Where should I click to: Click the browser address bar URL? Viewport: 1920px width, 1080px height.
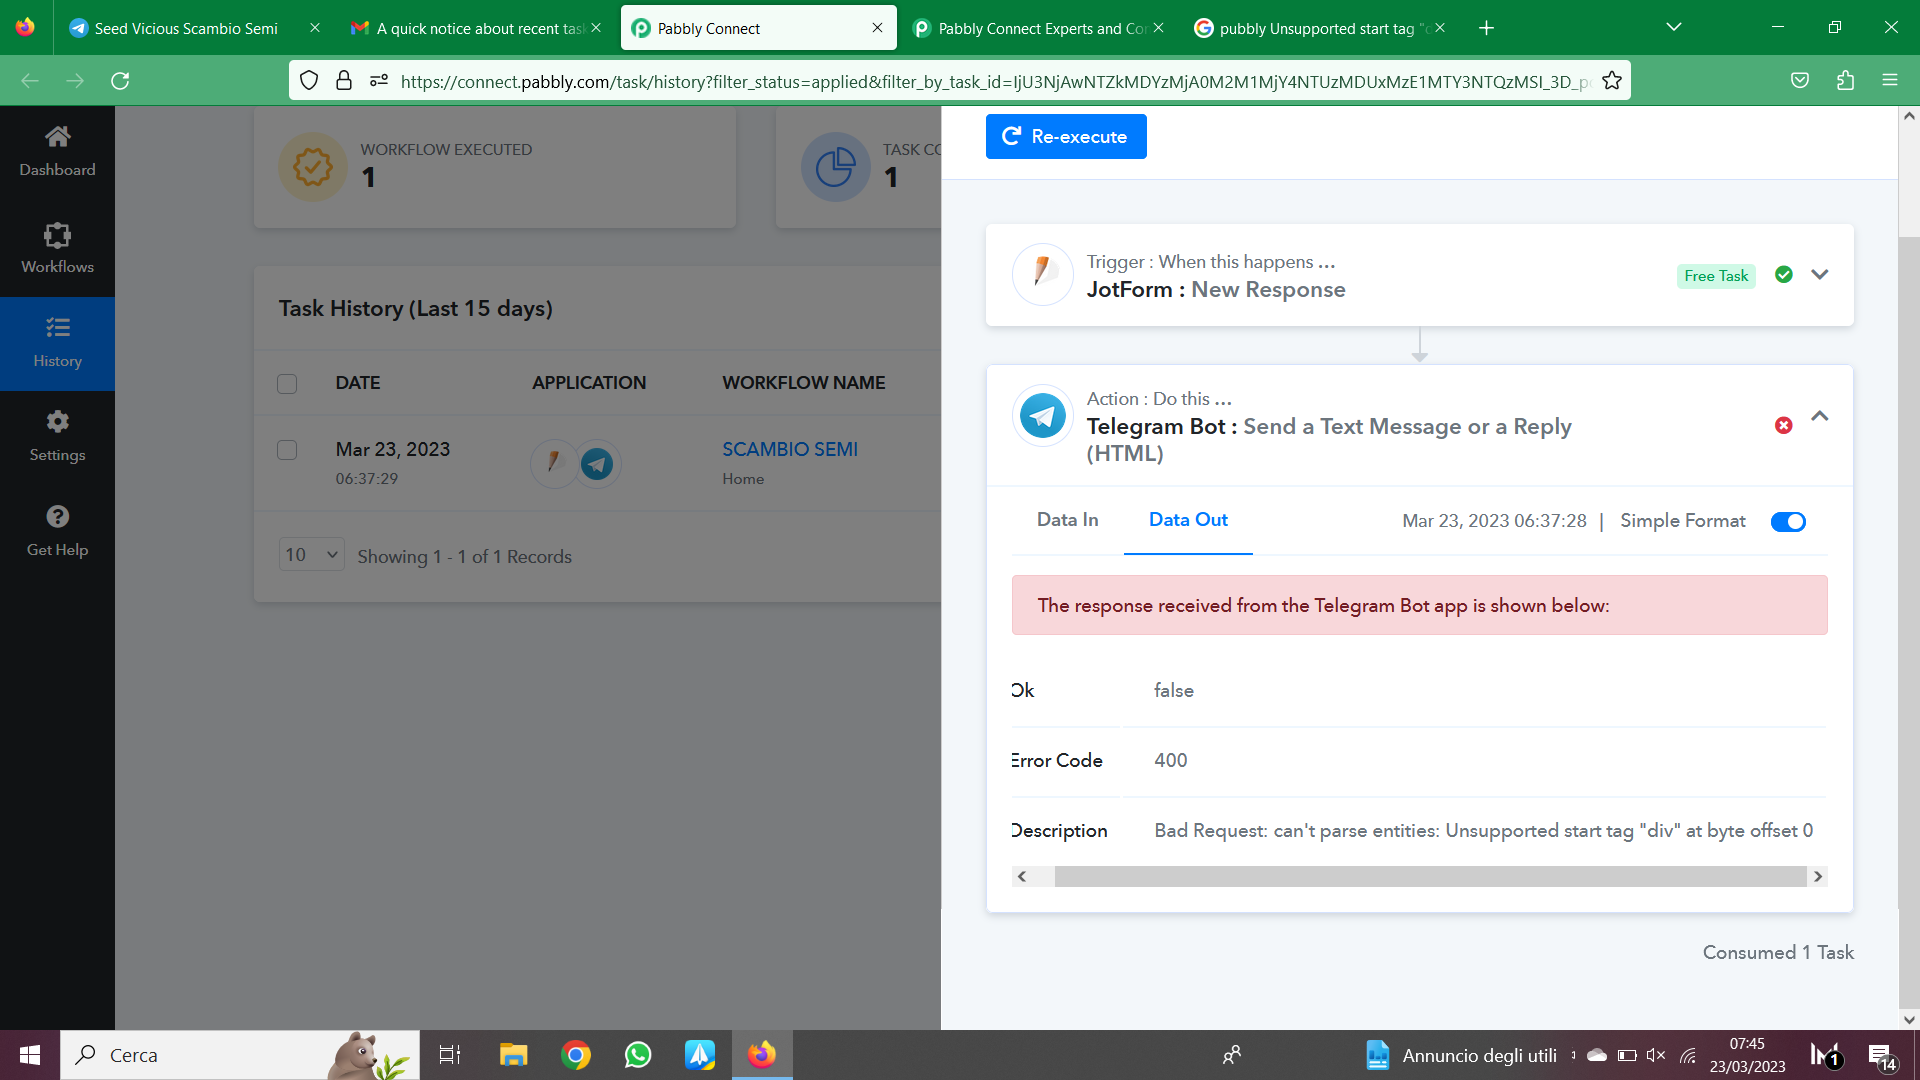pos(995,81)
